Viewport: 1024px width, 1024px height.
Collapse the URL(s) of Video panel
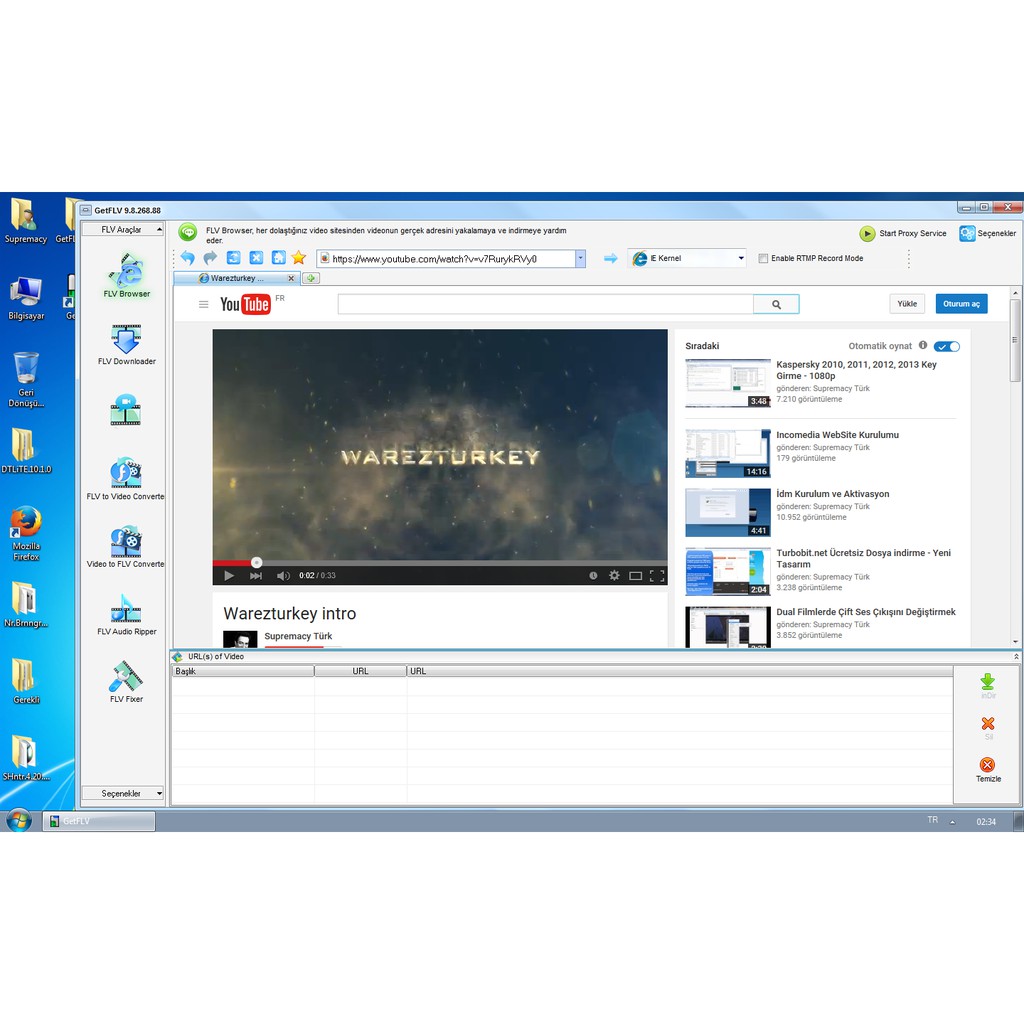click(x=1016, y=656)
